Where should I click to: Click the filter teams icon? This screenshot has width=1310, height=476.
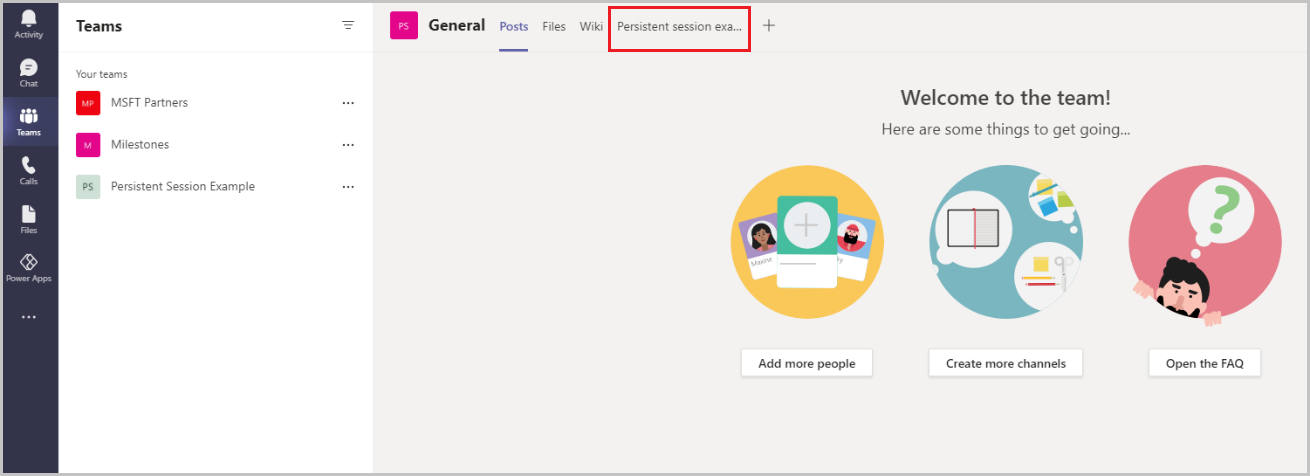[348, 26]
